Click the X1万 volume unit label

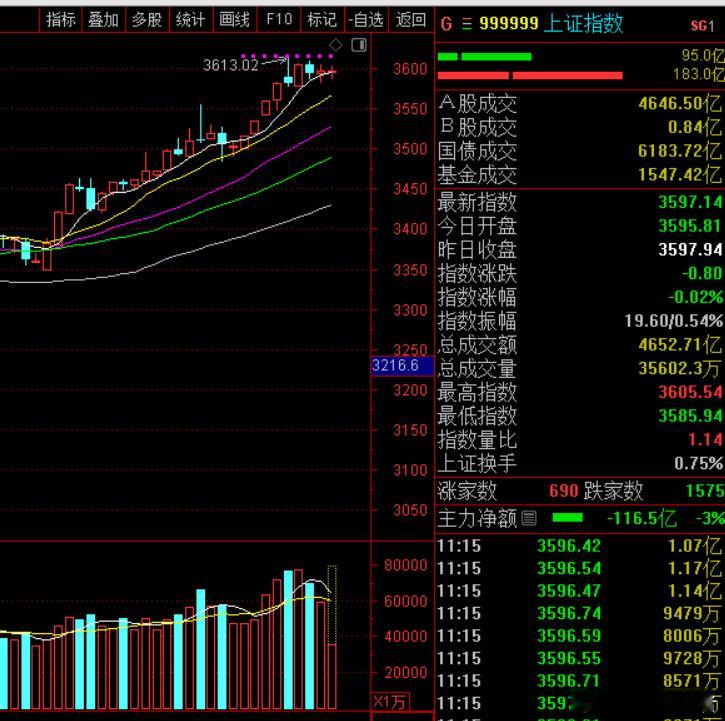[x=389, y=702]
